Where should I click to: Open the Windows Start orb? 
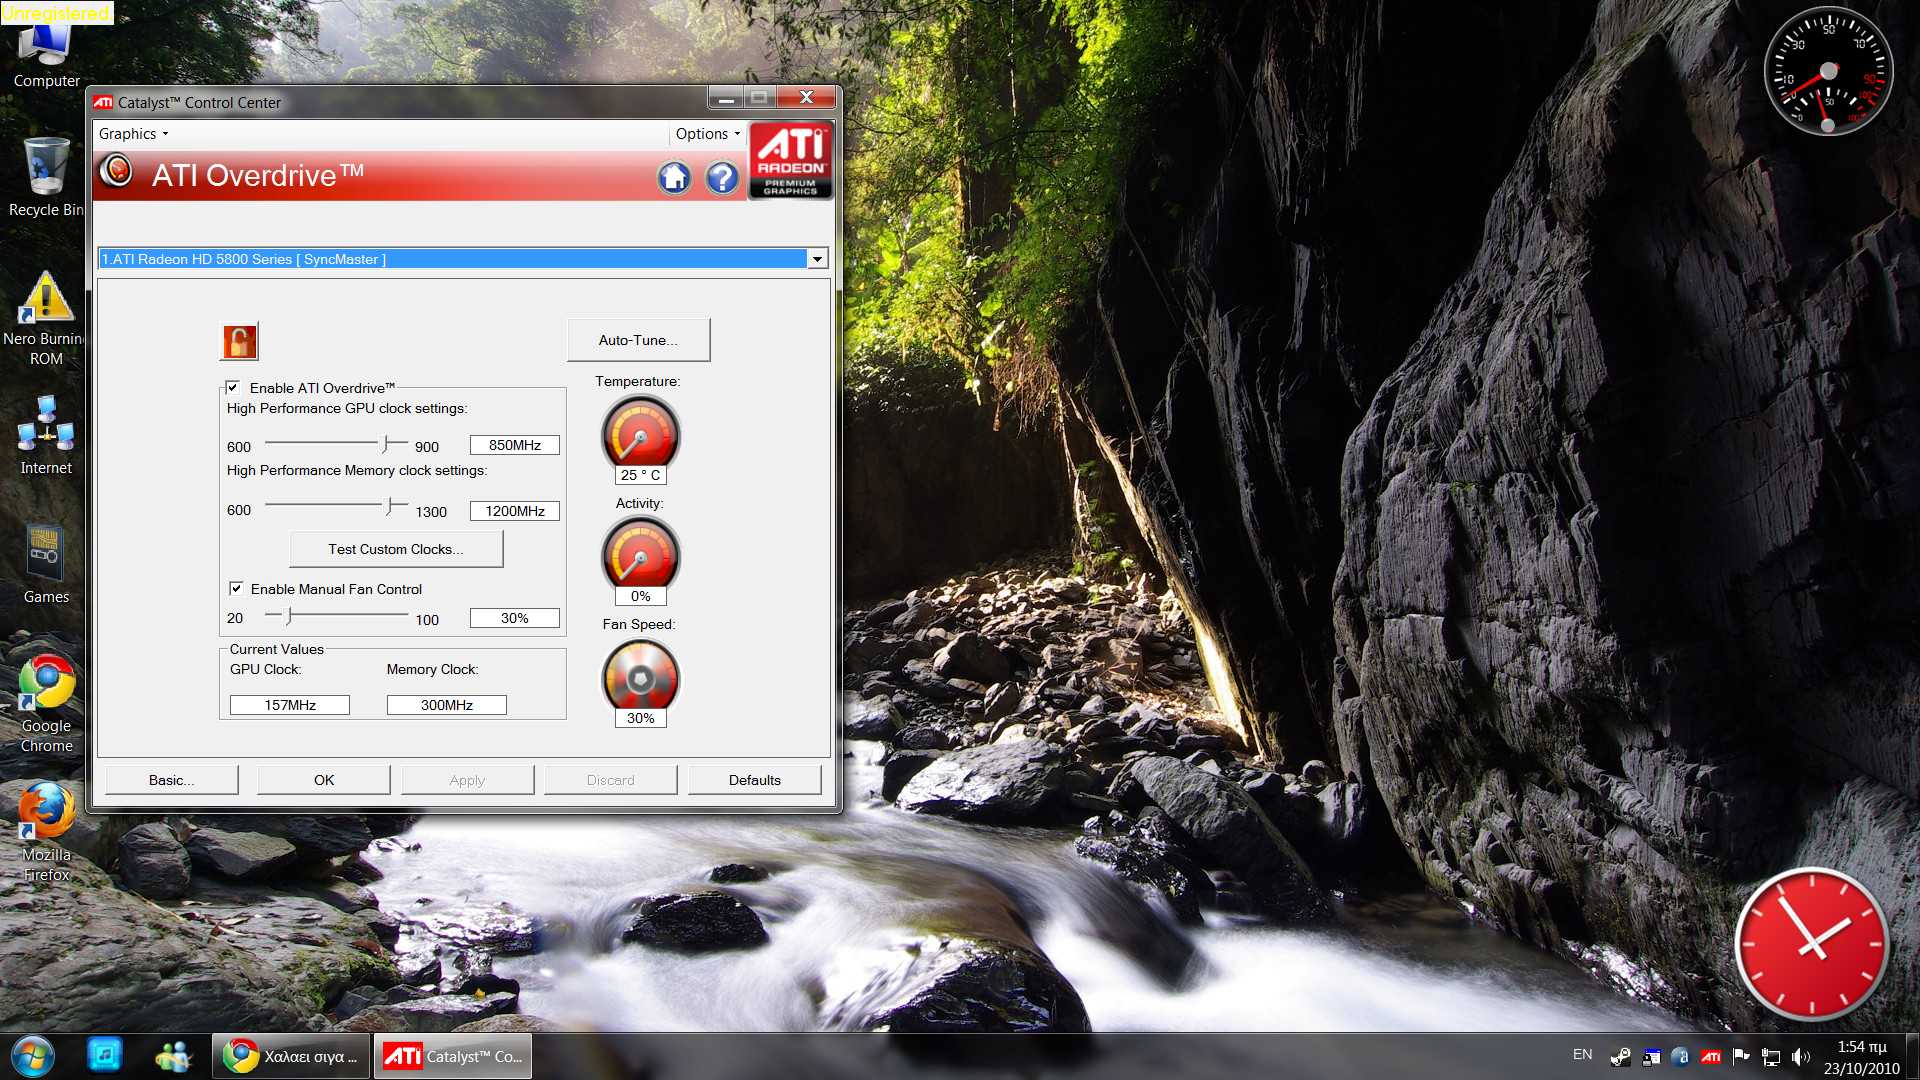point(32,1056)
